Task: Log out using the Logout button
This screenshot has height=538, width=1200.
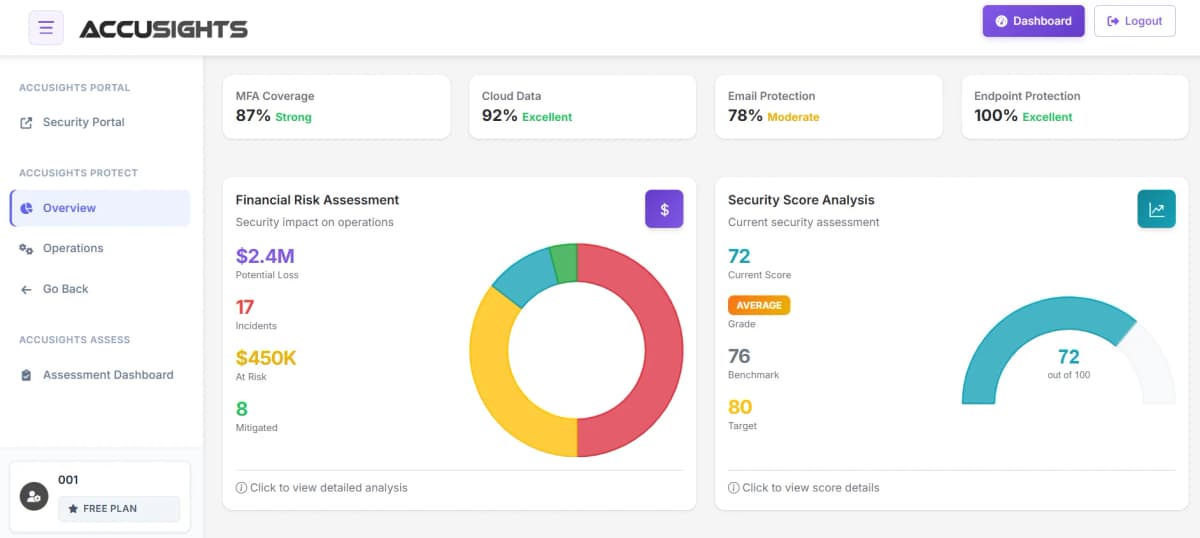Action: [x=1134, y=21]
